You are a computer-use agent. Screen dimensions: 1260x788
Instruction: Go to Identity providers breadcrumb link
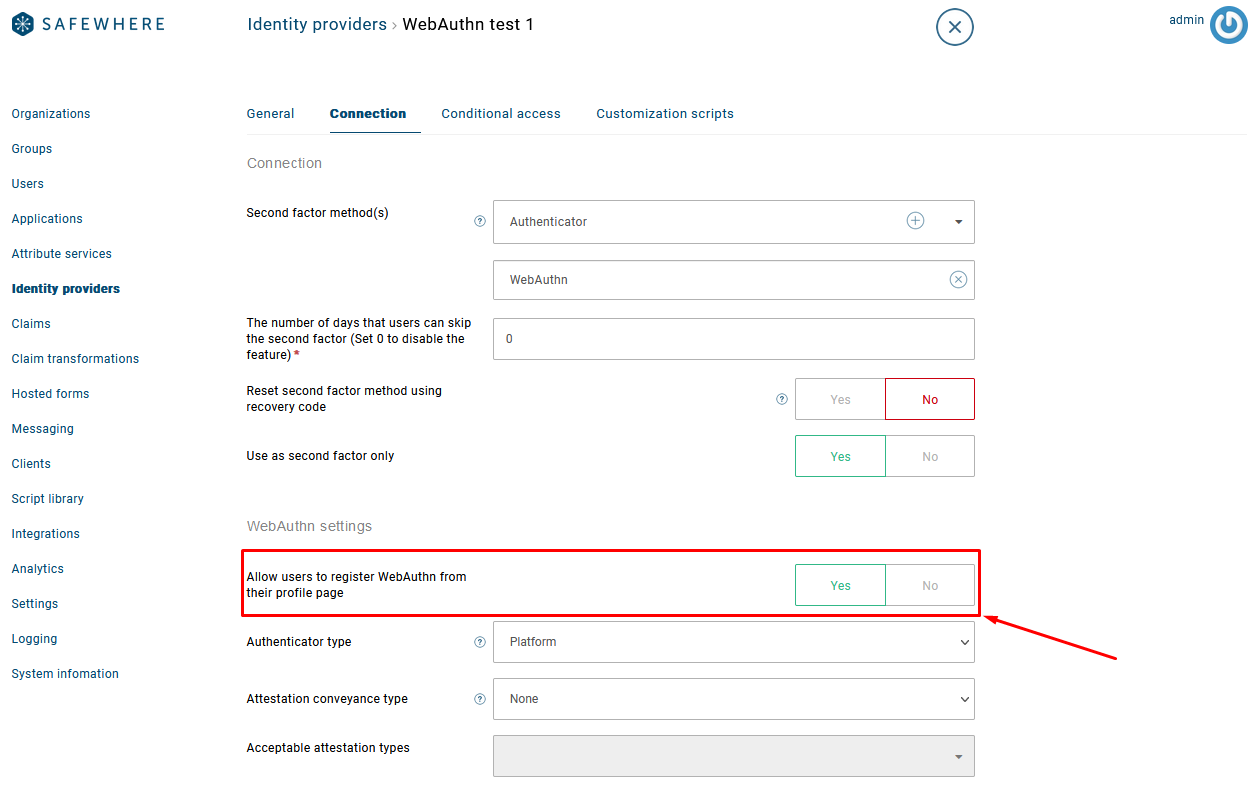click(317, 24)
